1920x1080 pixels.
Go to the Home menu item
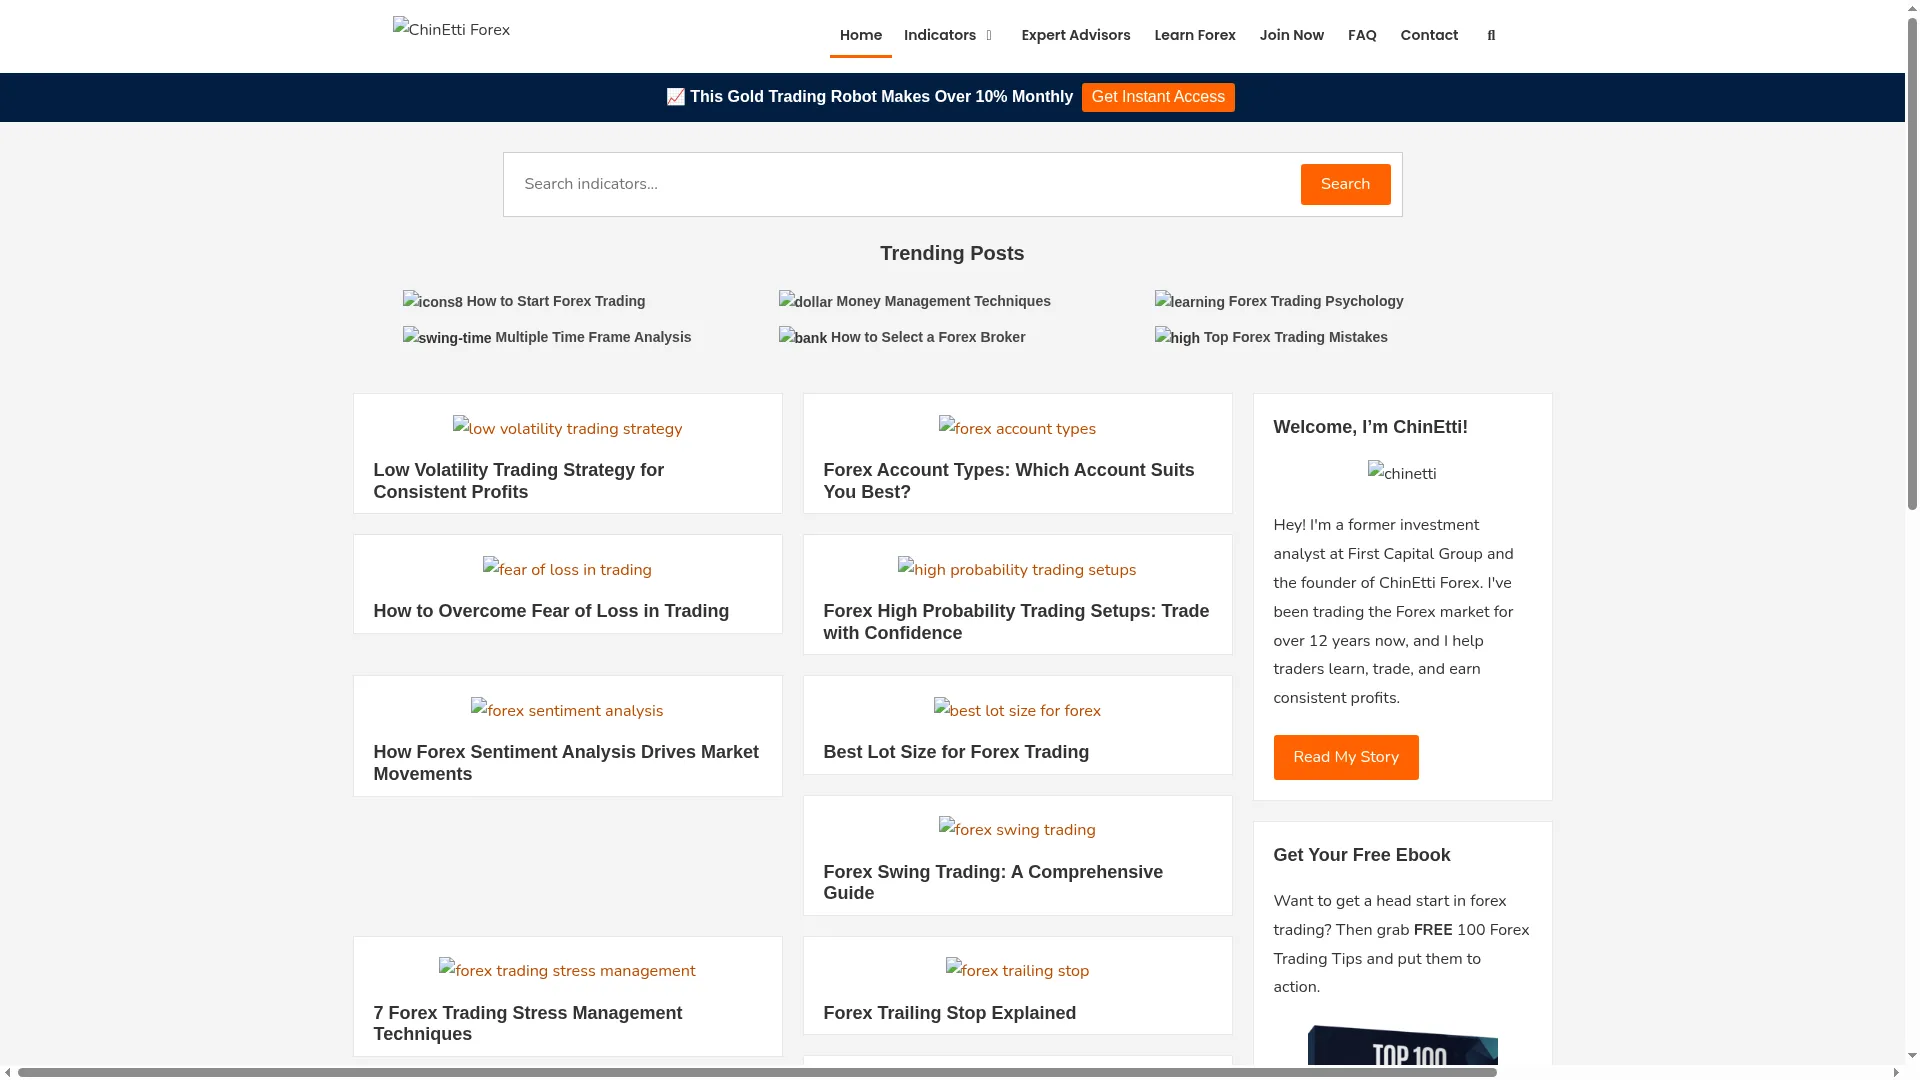[861, 36]
